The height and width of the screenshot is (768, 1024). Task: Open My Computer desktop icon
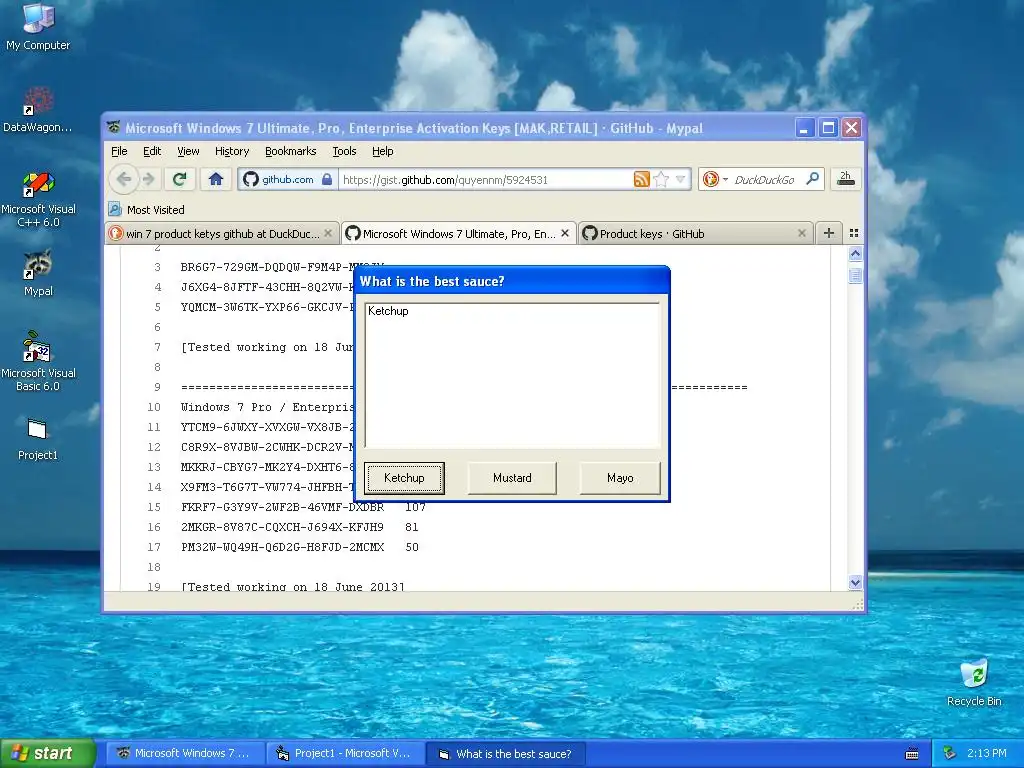click(38, 27)
